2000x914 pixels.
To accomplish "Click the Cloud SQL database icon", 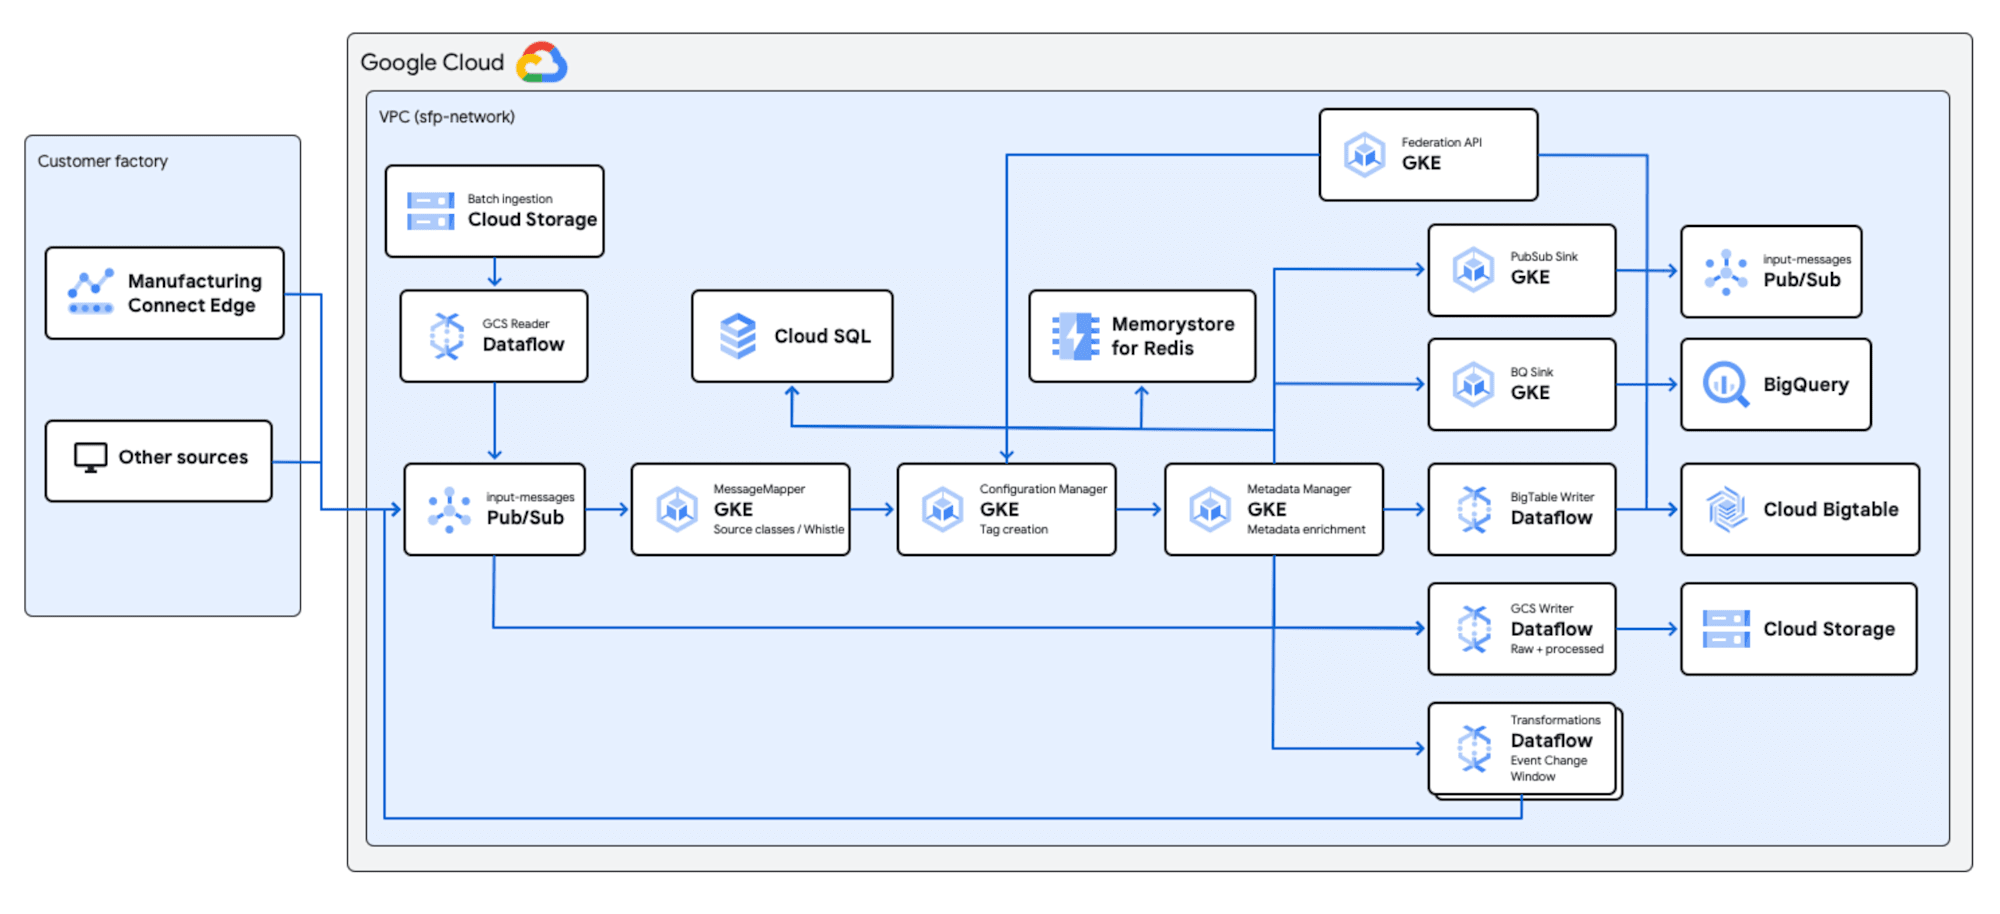I will point(738,336).
